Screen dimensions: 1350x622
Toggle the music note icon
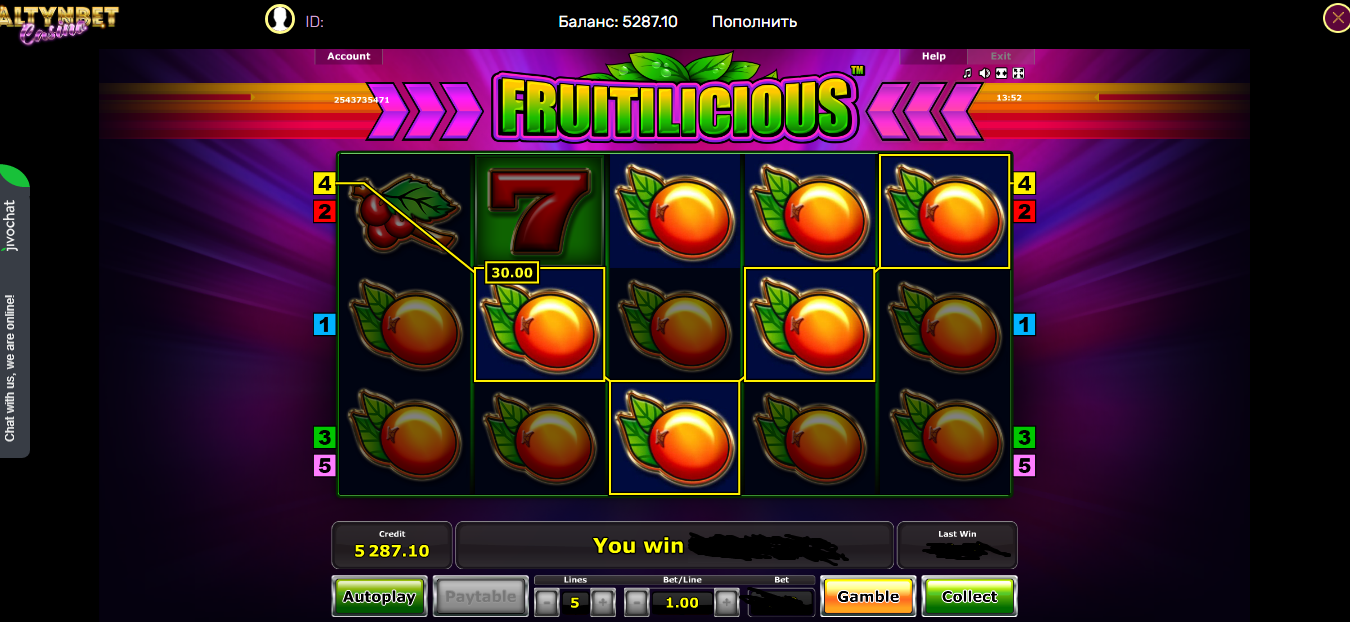[967, 73]
